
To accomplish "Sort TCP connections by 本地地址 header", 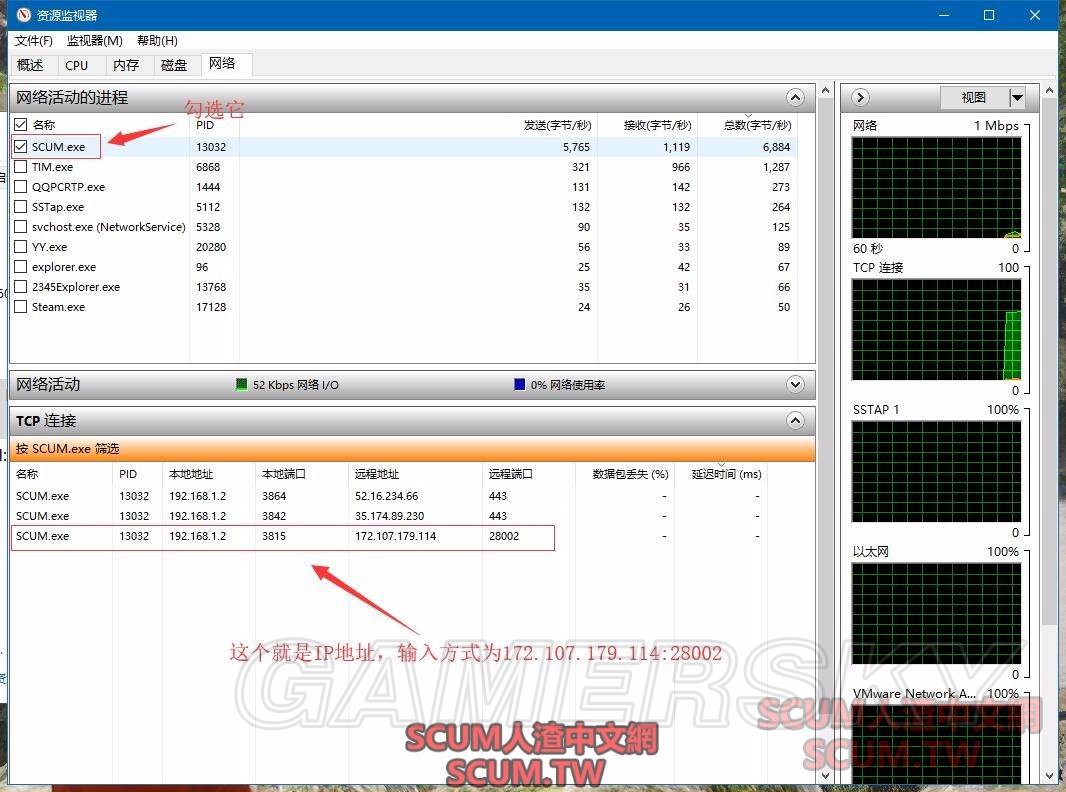I will [x=190, y=475].
